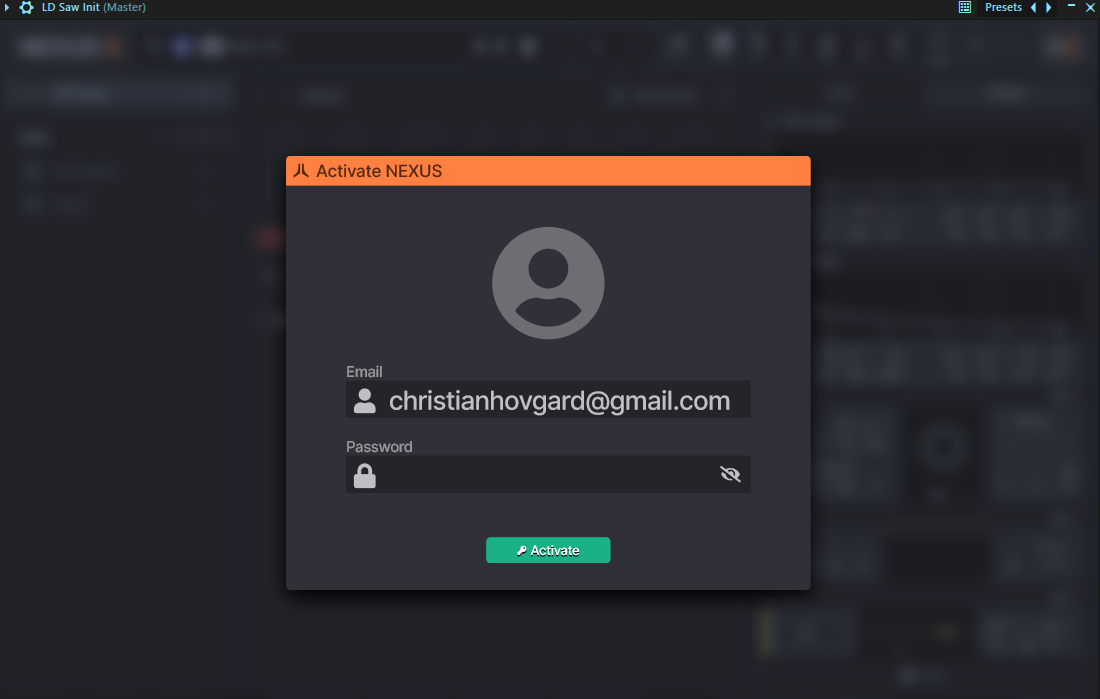The width and height of the screenshot is (1100, 699).
Task: Click the user avatar placeholder image
Action: pyautogui.click(x=548, y=283)
